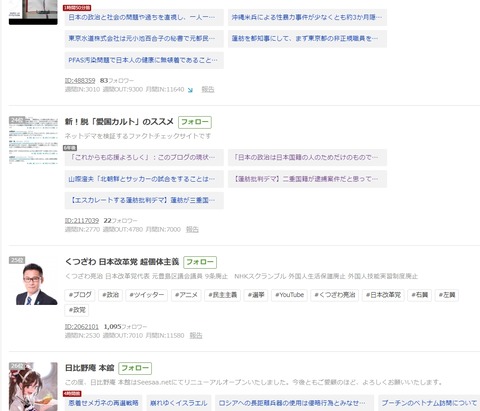Click 報告 link beside 月間IN:11580
480x411 pixels.
coord(196,335)
